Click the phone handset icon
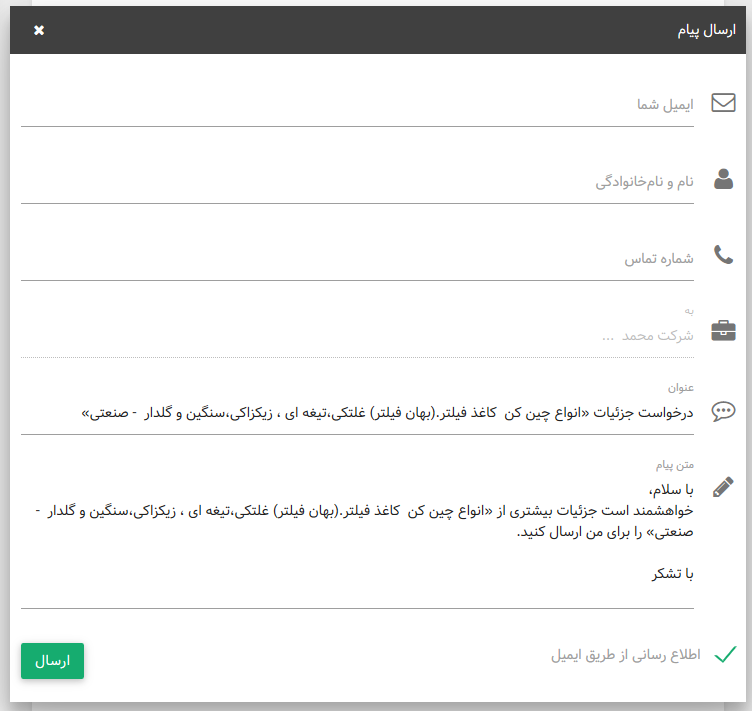 pos(723,255)
